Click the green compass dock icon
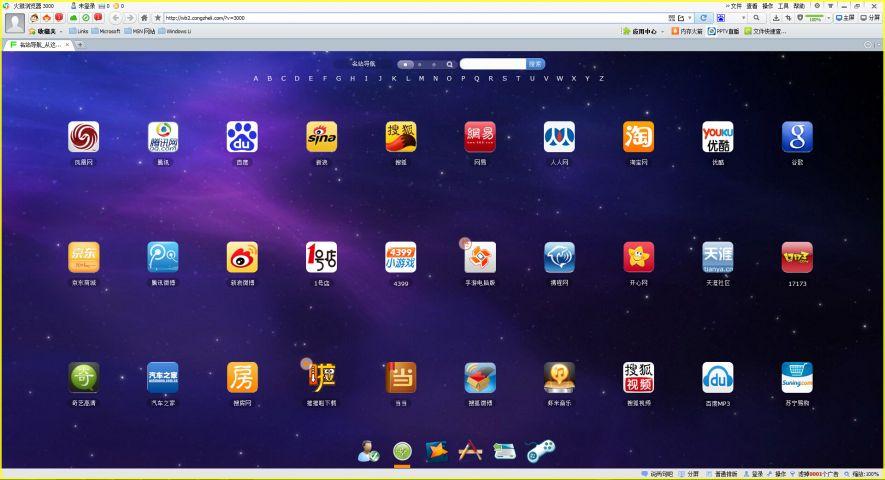885x480 pixels. tap(402, 451)
